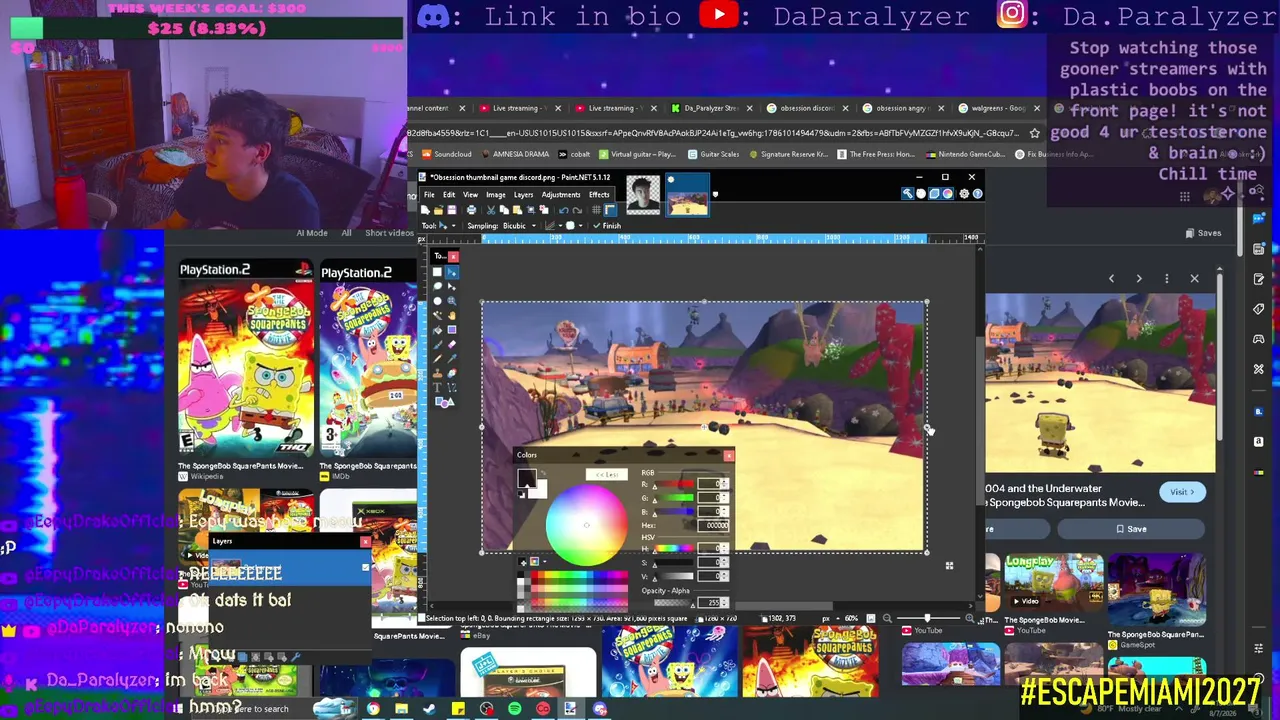Image resolution: width=1280 pixels, height=720 pixels.
Task: Click the Opacity Alpha slider
Action: pyautogui.click(x=676, y=603)
